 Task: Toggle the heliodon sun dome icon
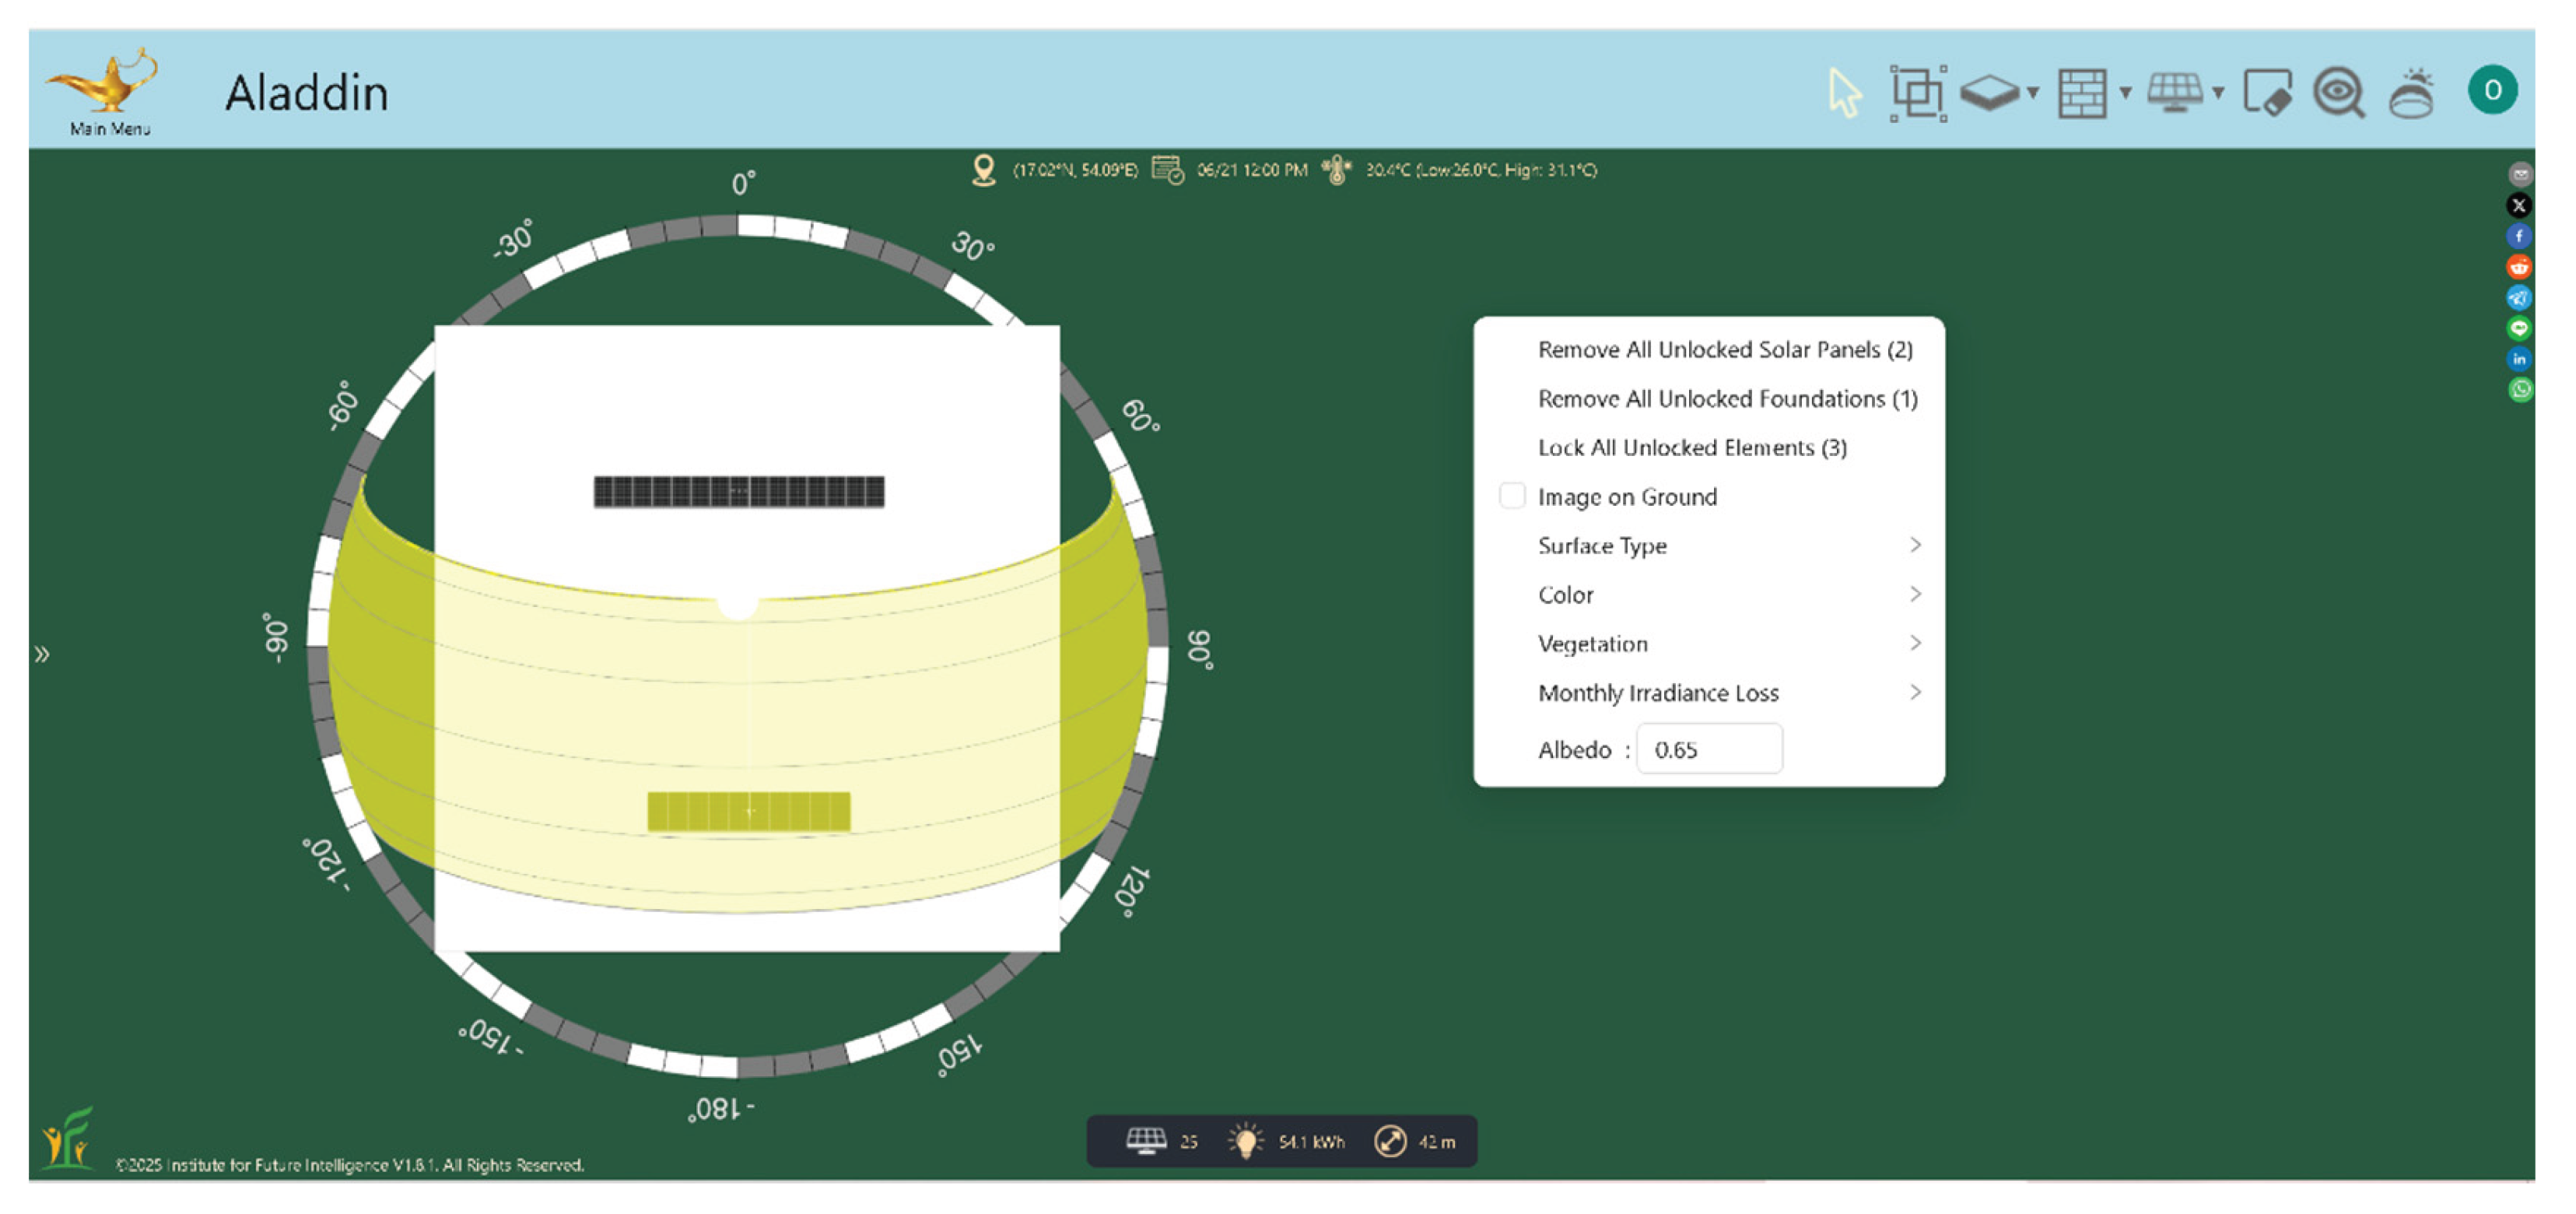click(x=2412, y=94)
